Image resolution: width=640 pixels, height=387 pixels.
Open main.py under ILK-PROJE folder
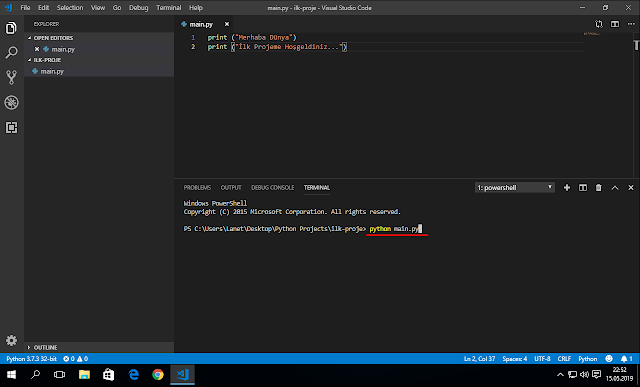[99, 71]
